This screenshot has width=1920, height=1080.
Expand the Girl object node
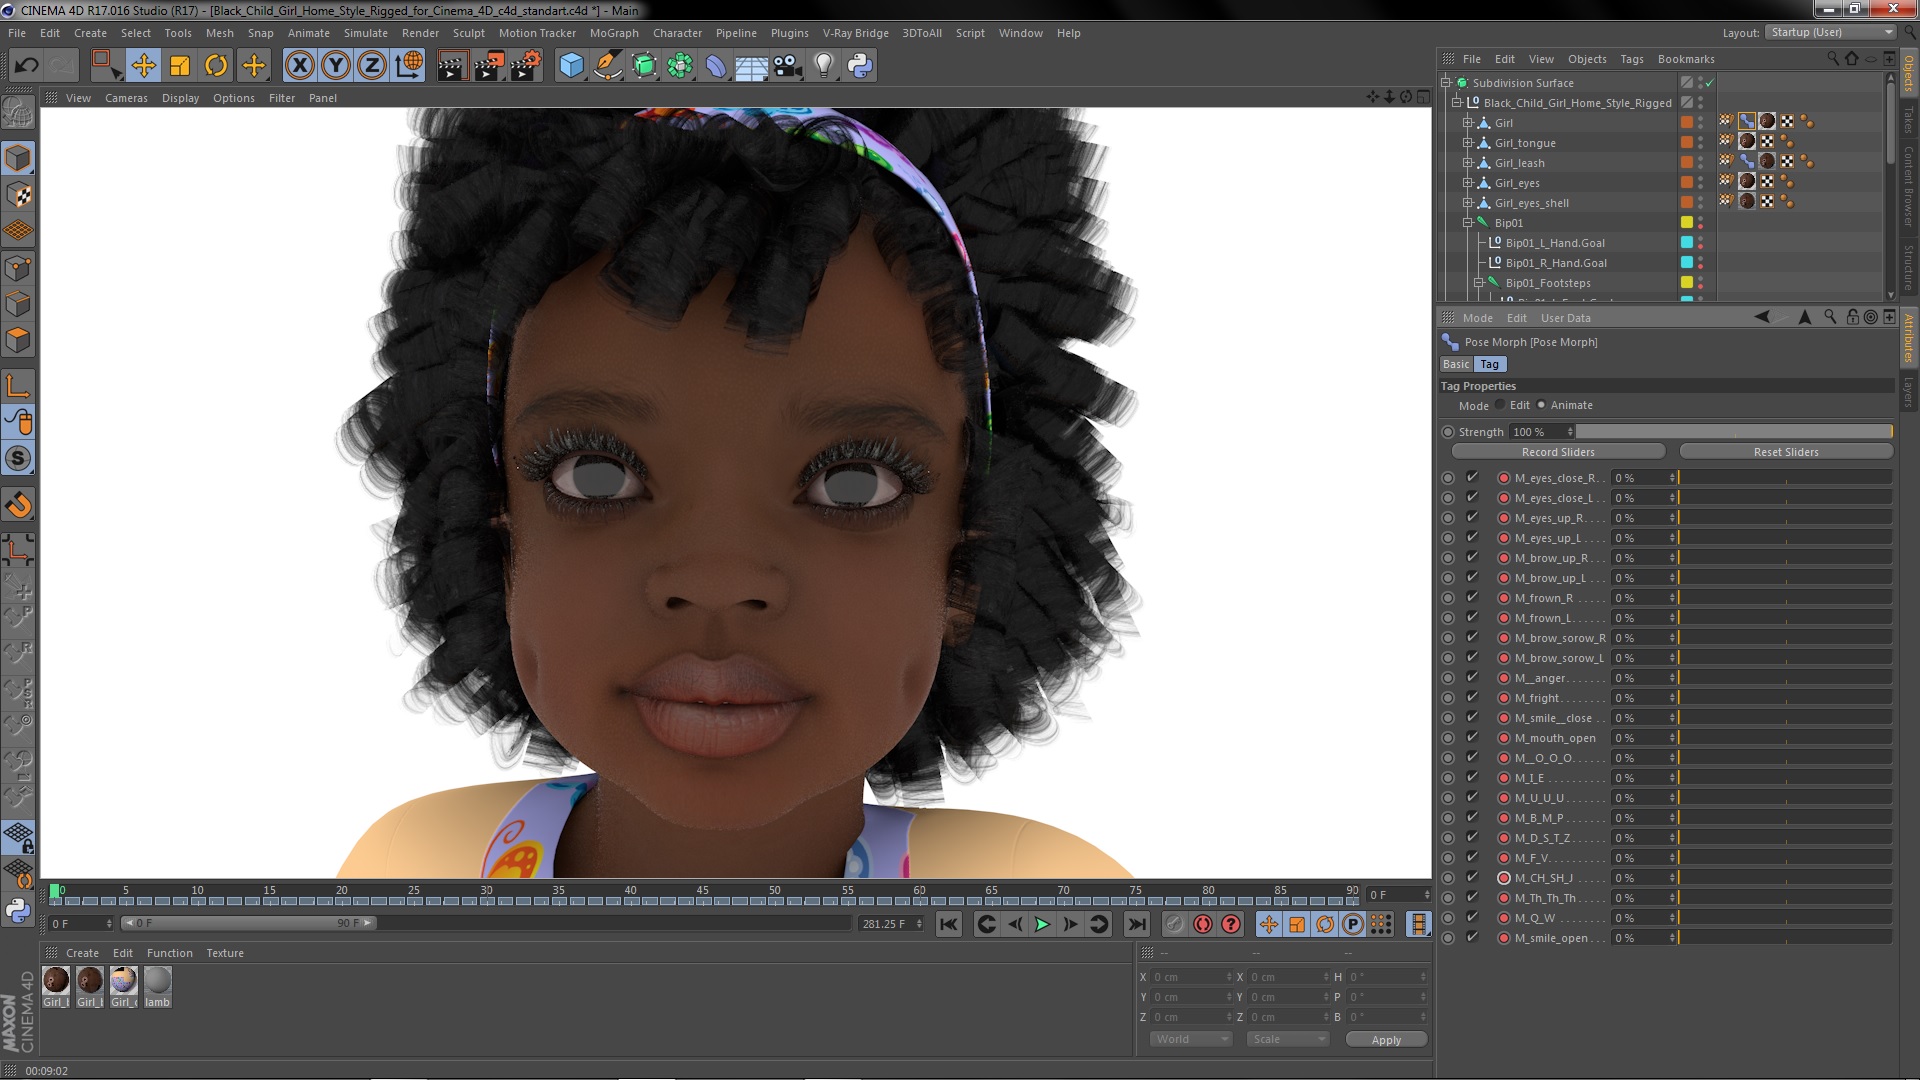click(x=1468, y=123)
